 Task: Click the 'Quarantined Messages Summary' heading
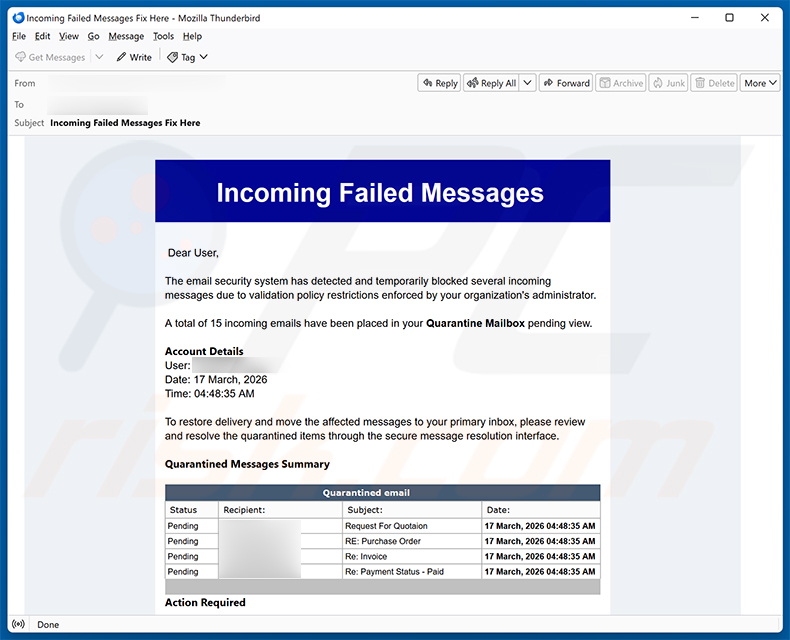(x=247, y=464)
